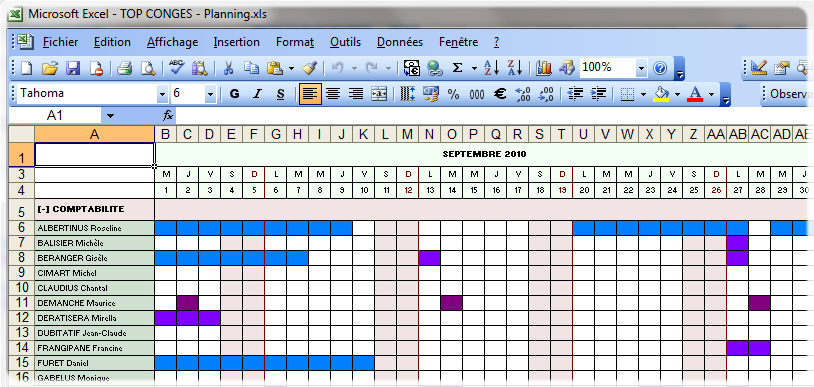Paste from the clipboard
This screenshot has width=814, height=387.
(x=274, y=68)
